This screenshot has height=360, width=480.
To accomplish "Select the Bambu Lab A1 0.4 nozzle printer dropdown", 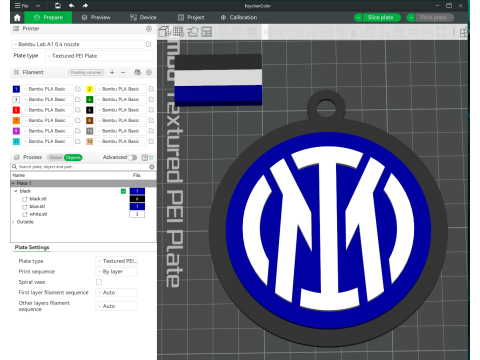I will [x=77, y=44].
